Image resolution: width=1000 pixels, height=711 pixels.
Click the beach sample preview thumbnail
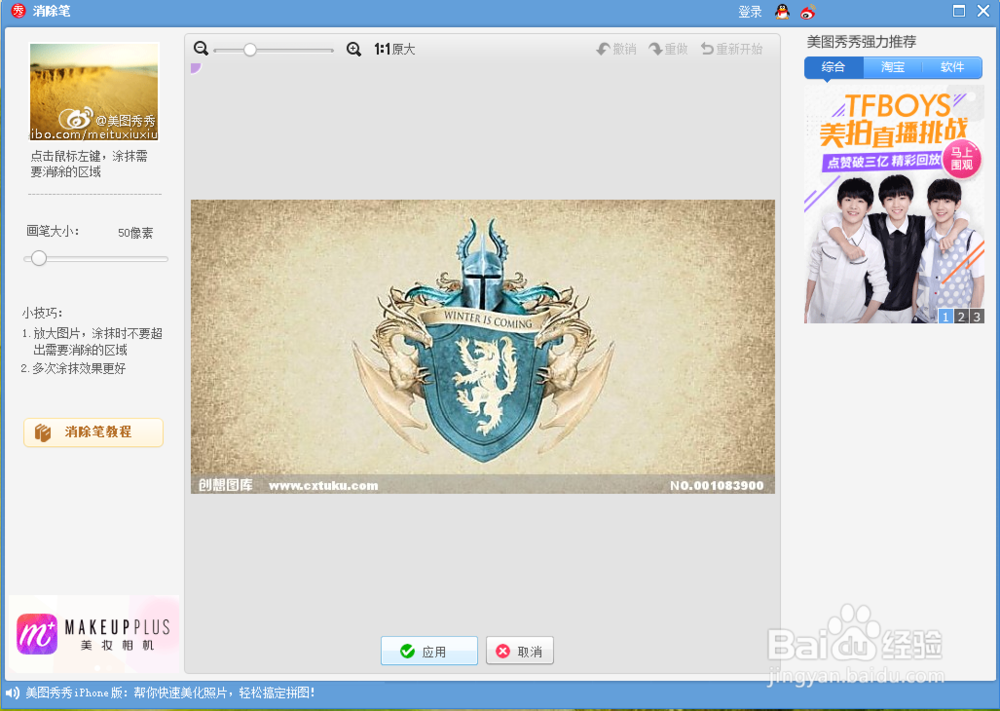point(94,91)
